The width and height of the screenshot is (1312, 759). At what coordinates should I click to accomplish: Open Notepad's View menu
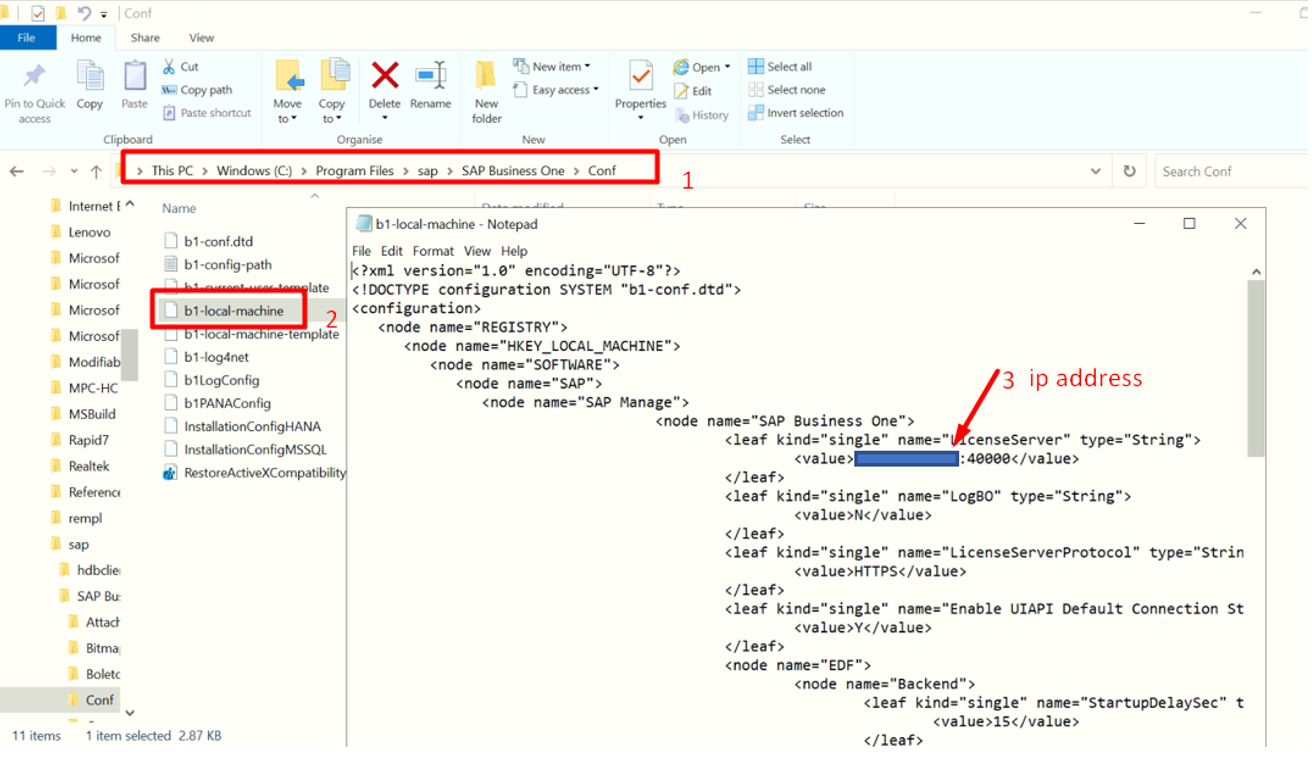coord(477,251)
